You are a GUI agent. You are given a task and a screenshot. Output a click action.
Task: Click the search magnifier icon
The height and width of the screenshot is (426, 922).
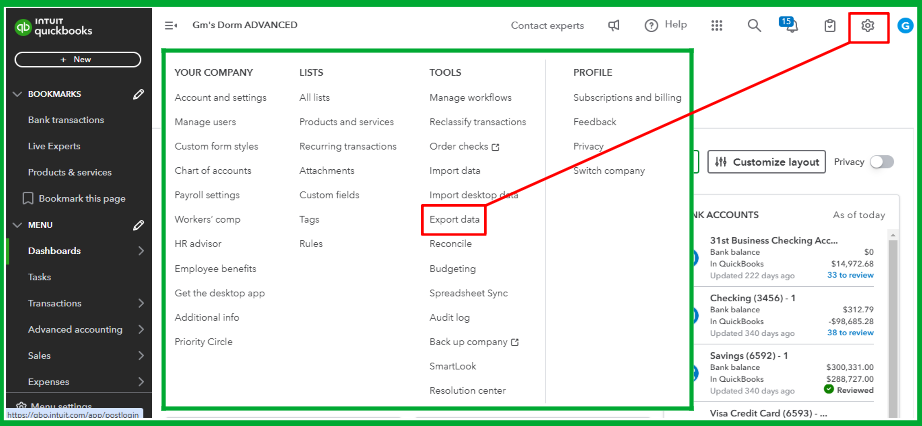click(754, 26)
